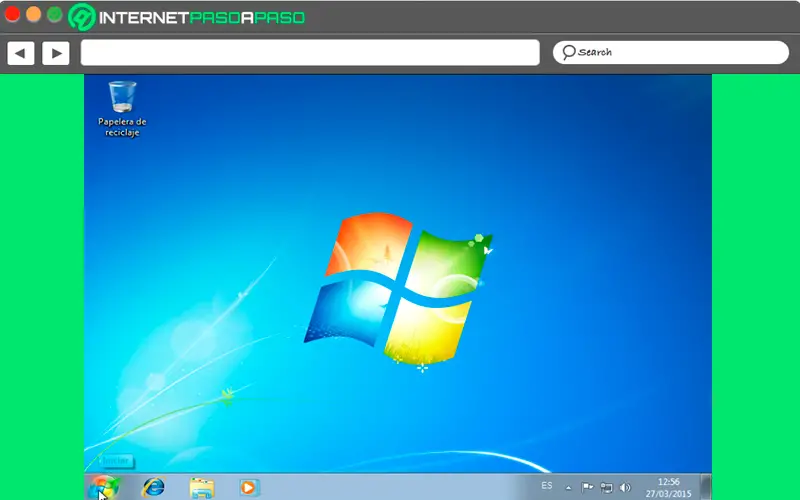Image resolution: width=800 pixels, height=500 pixels.
Task: Open the clock showing 12:56
Action: point(668,488)
